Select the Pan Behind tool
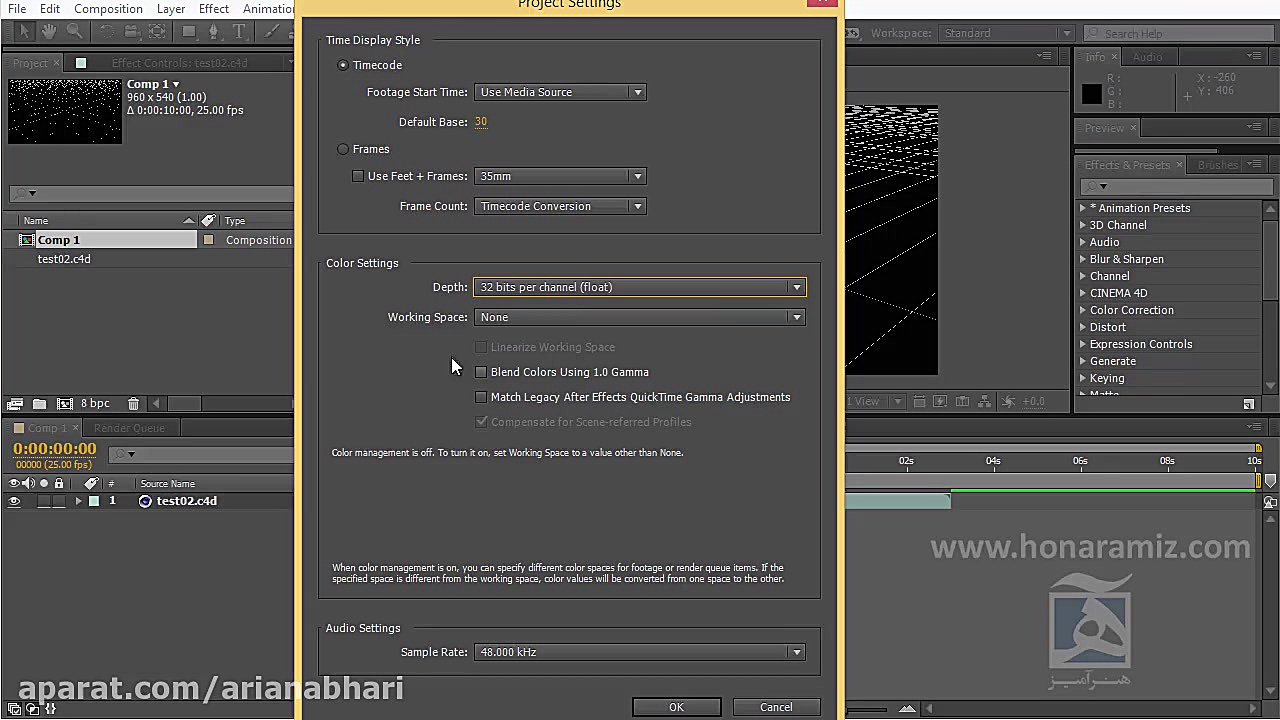 (x=157, y=32)
